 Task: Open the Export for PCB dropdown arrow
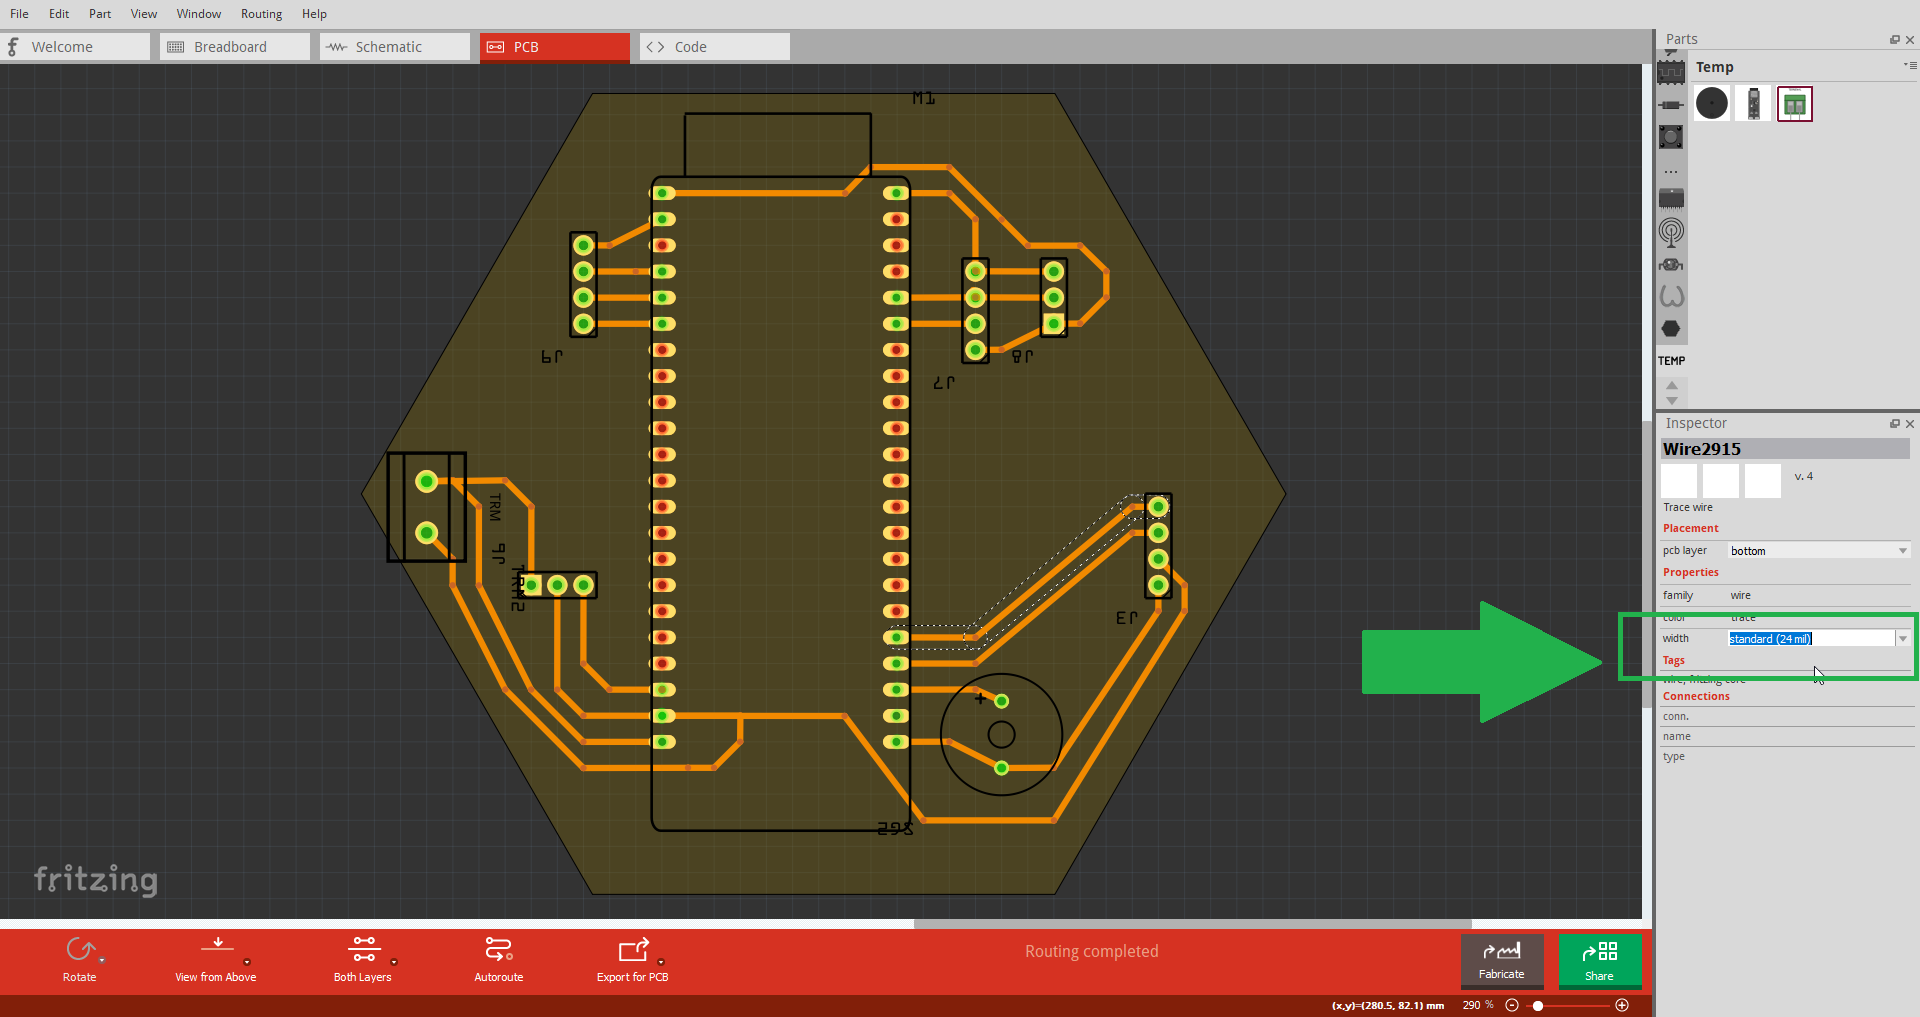661,961
